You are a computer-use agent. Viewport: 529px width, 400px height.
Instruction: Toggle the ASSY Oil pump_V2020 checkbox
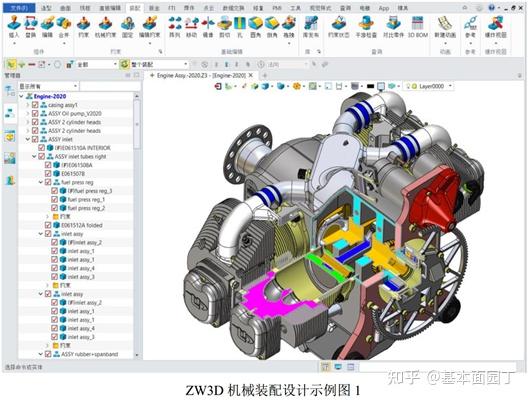35,114
